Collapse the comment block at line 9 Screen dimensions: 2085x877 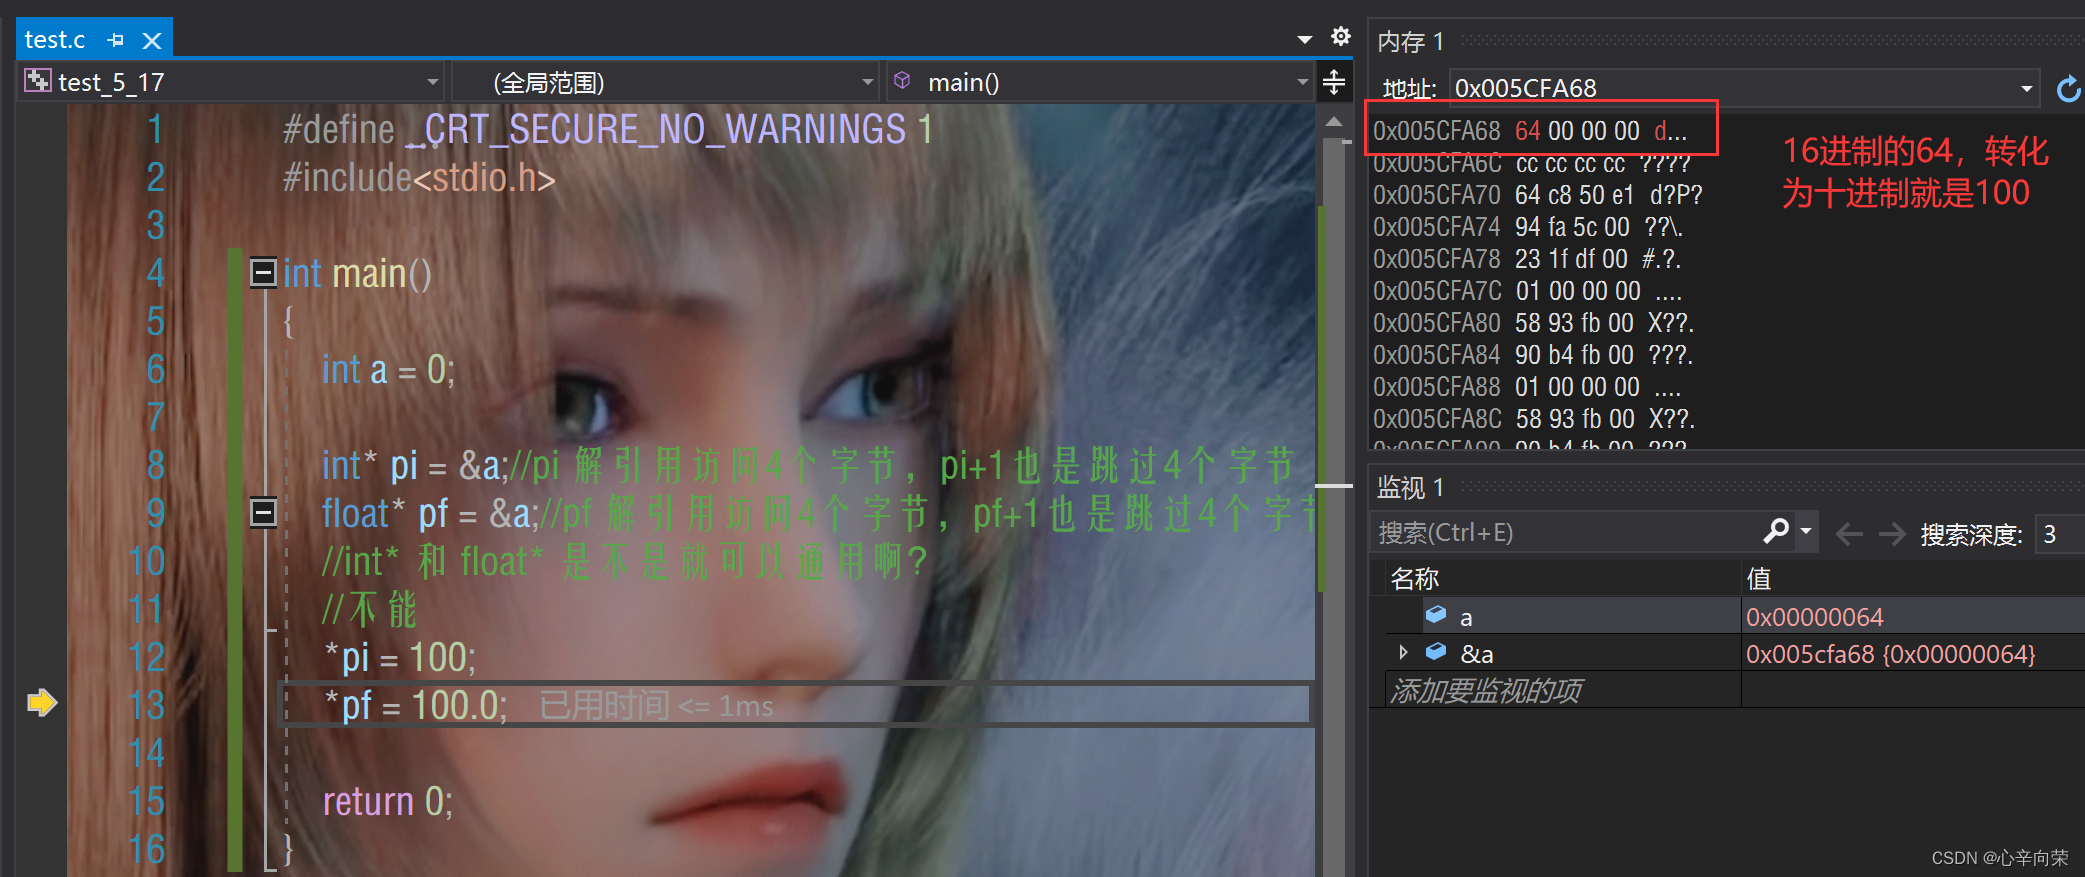[x=263, y=513]
